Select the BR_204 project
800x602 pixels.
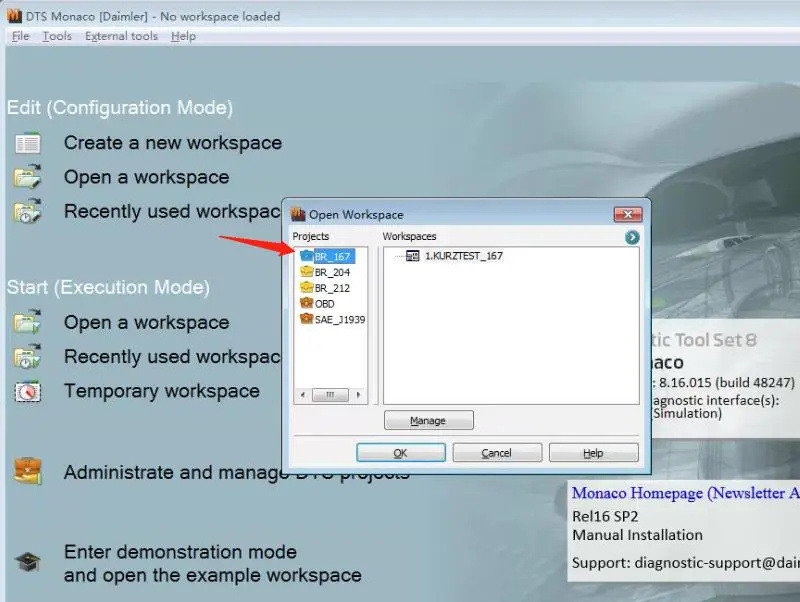point(331,272)
